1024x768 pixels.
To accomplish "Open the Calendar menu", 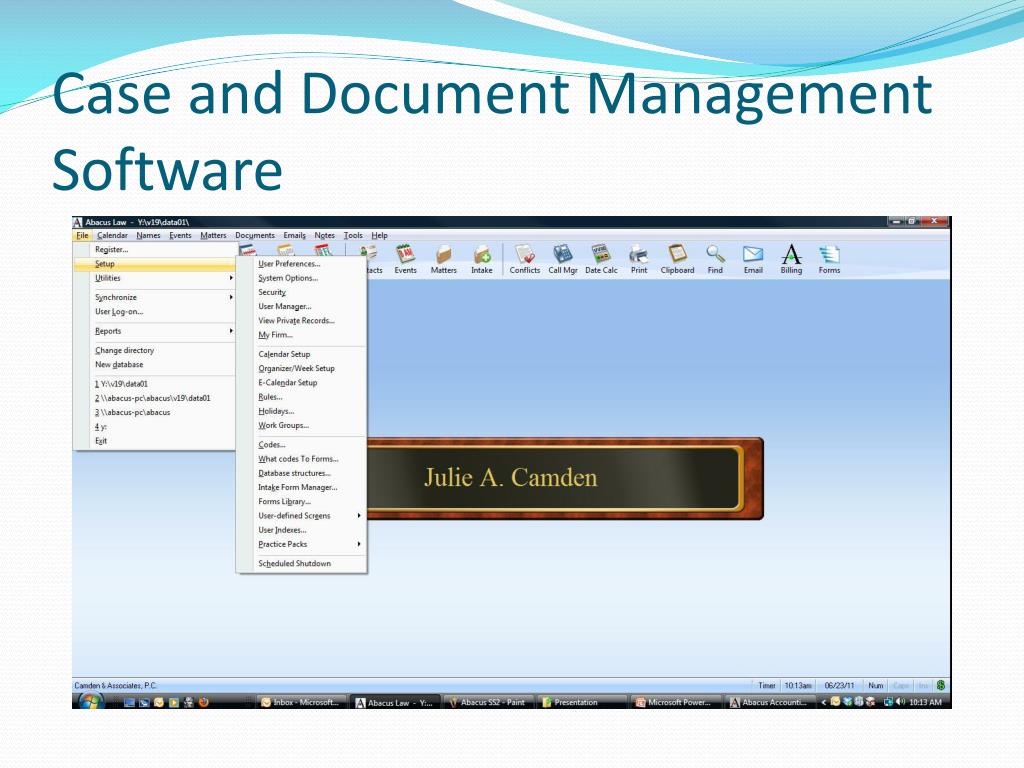I will click(112, 235).
